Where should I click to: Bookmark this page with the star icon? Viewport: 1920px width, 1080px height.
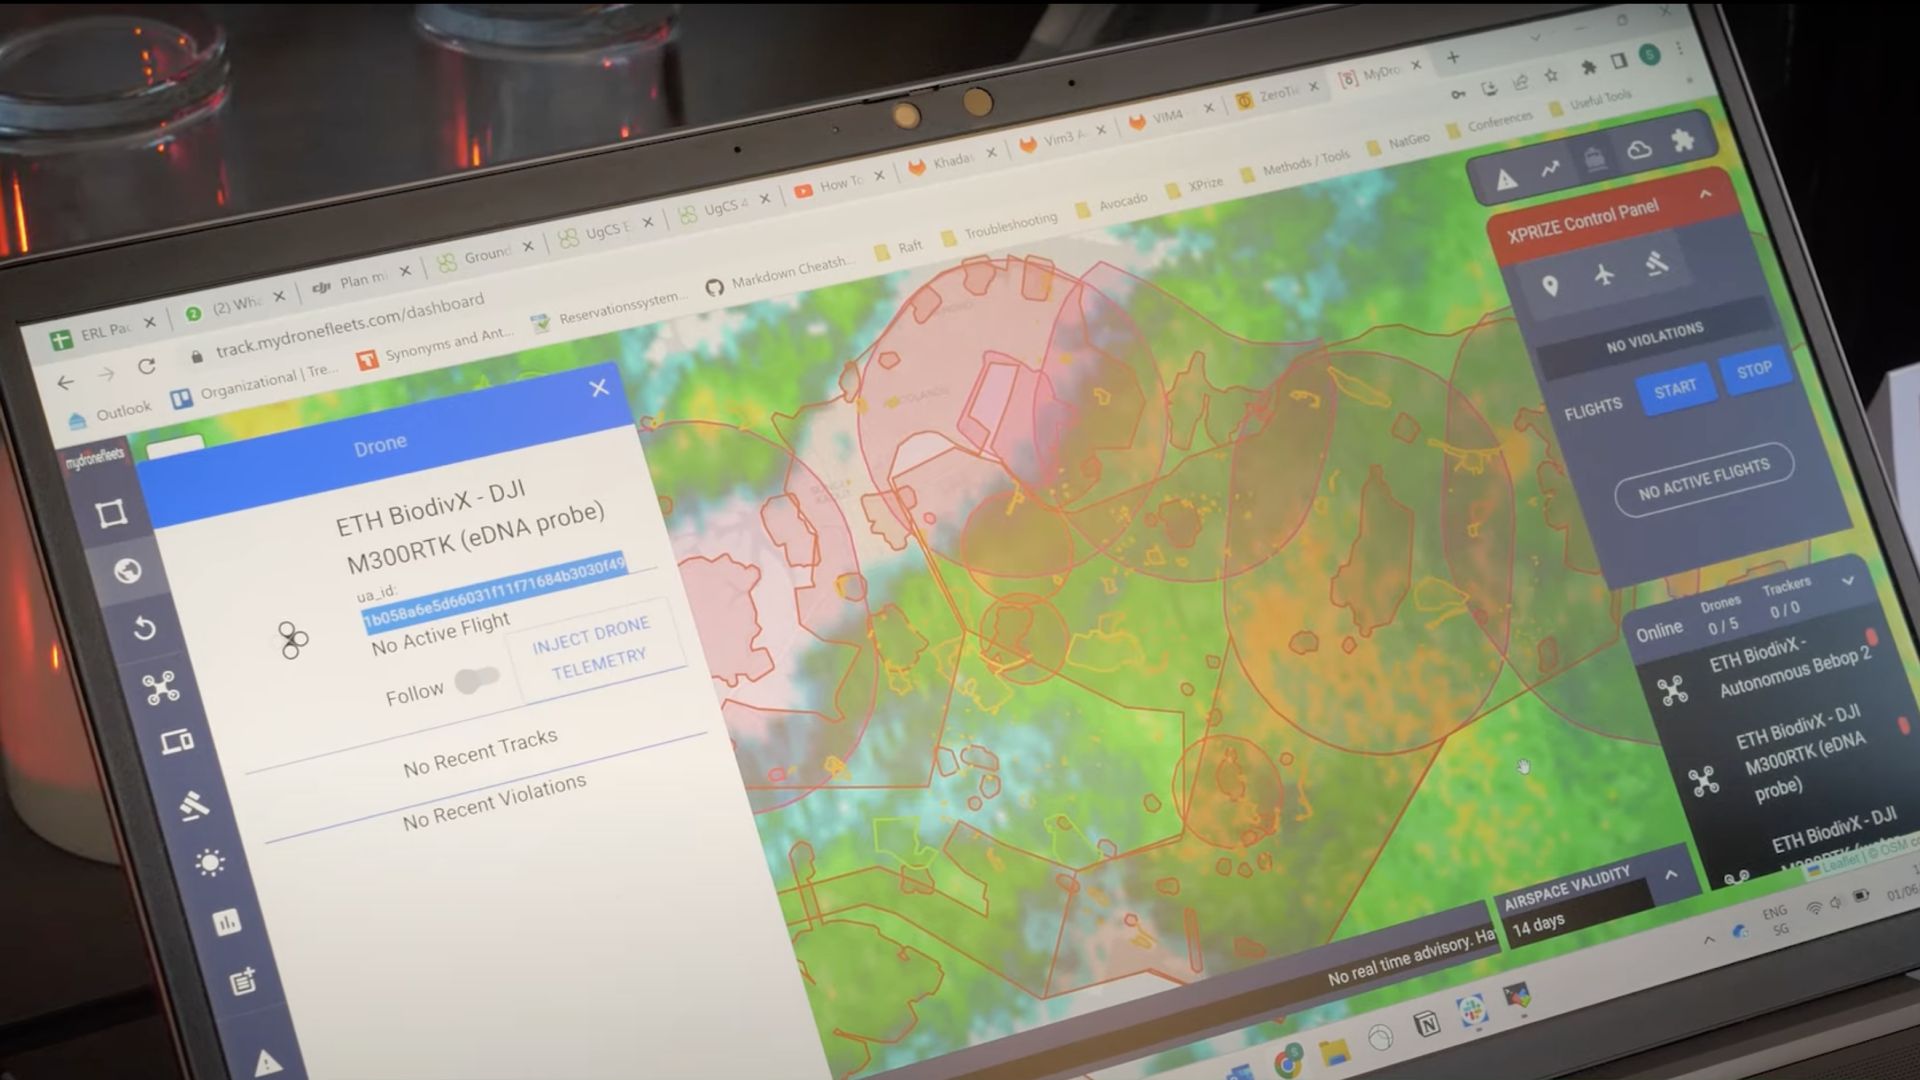pyautogui.click(x=1551, y=75)
